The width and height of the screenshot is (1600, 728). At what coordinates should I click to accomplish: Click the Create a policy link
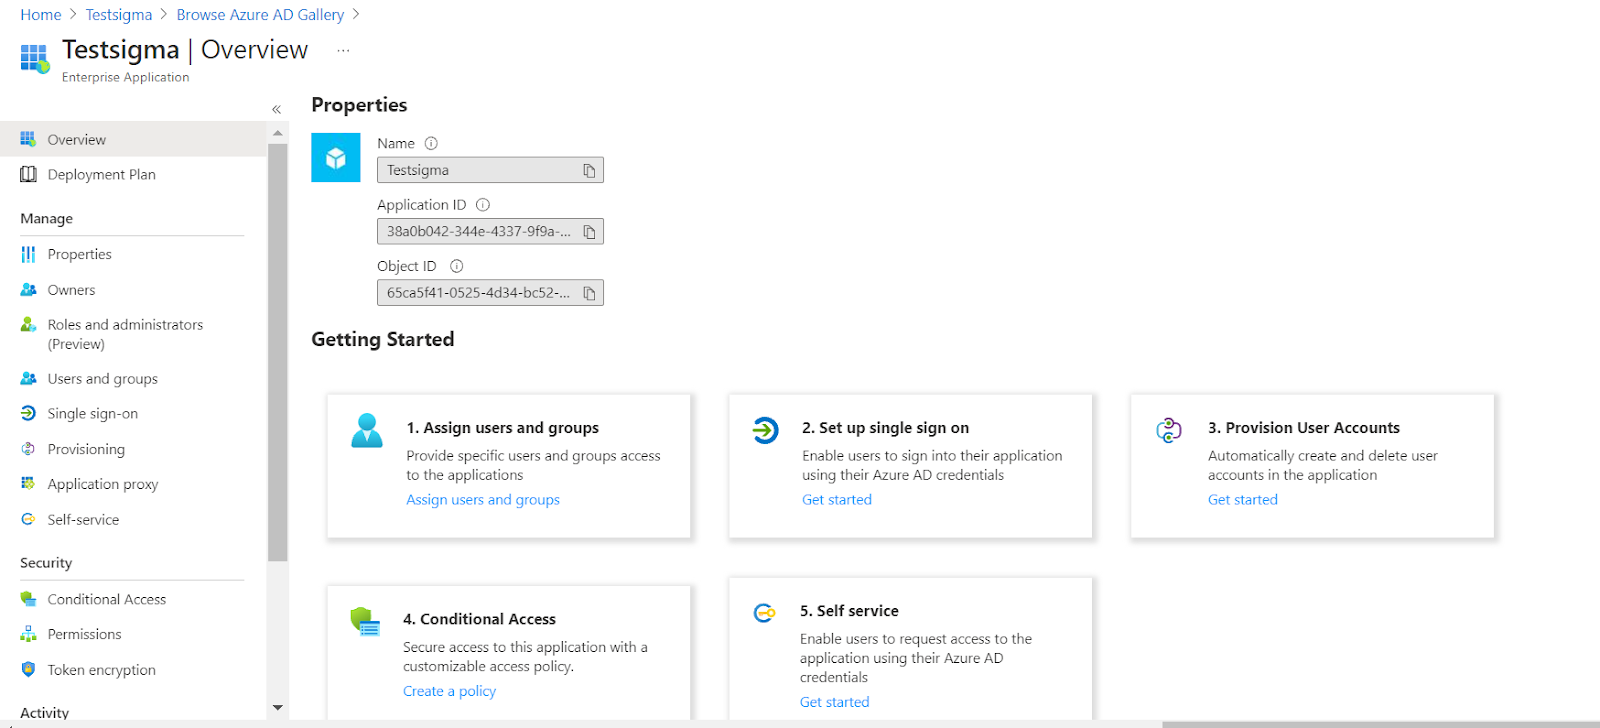[449, 691]
